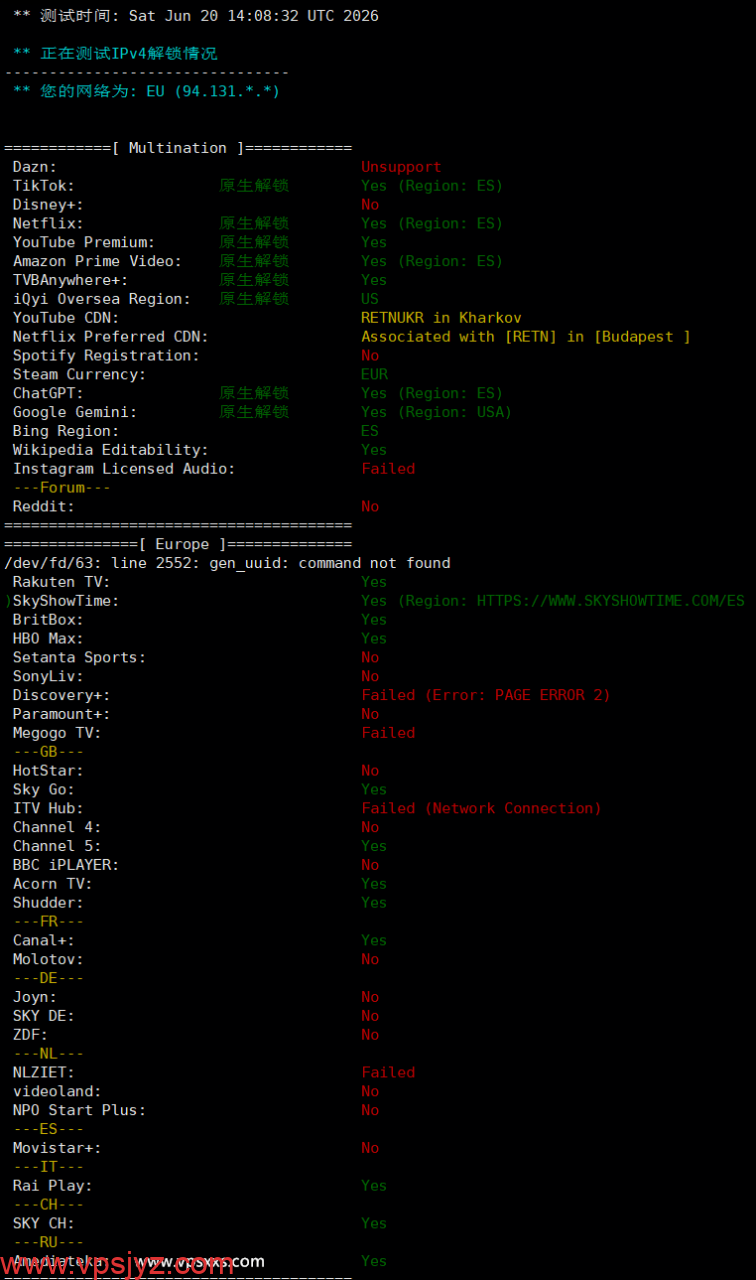756x1280 pixels.
Task: Click the Google Gemini Region USA result
Action: pyautogui.click(x=436, y=412)
